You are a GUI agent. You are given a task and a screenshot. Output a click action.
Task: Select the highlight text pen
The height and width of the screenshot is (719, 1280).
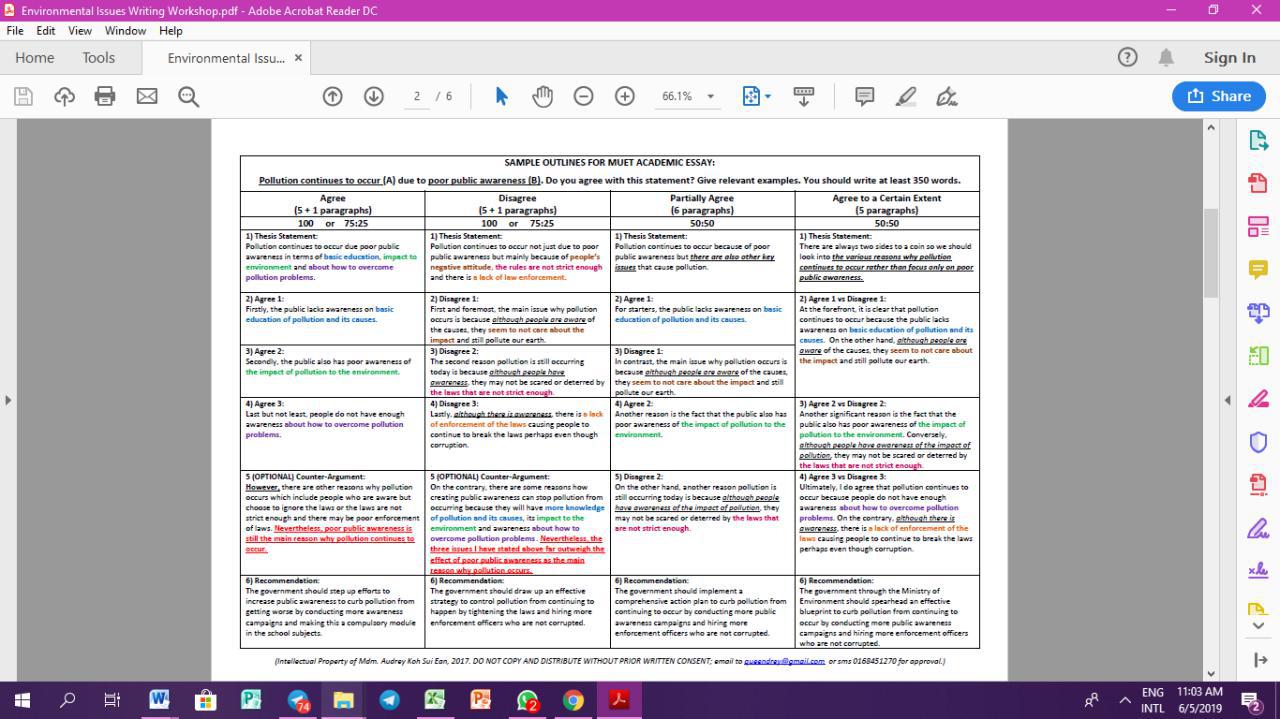[x=906, y=96]
